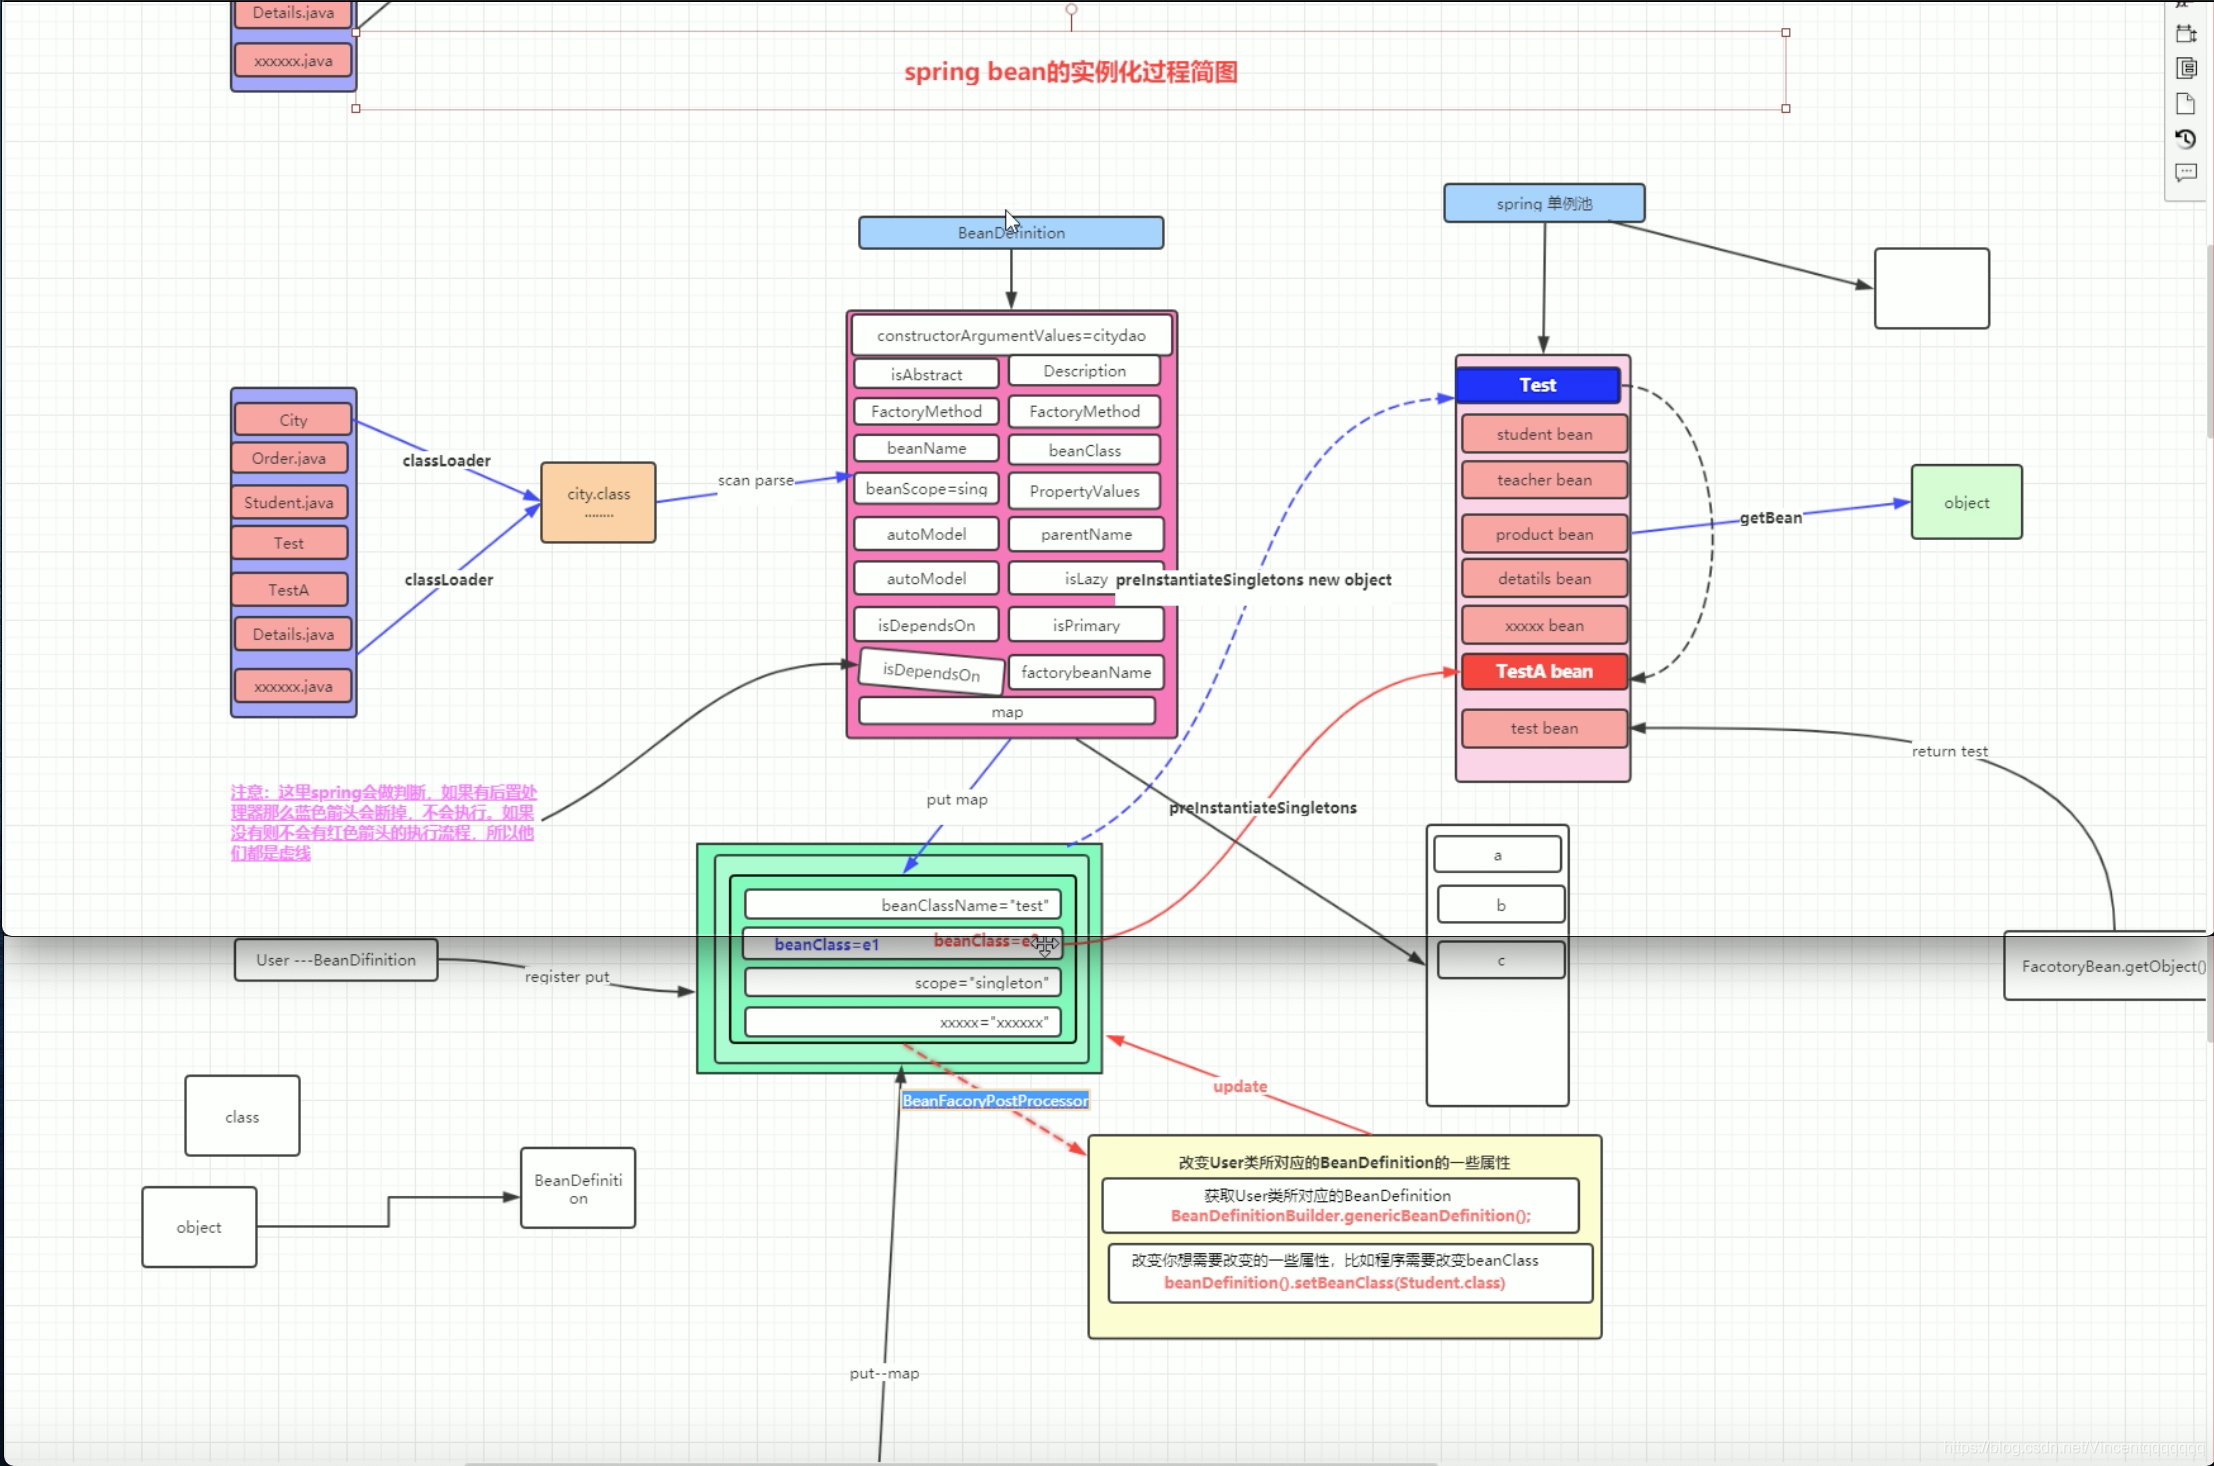The width and height of the screenshot is (2214, 1466).
Task: Select the Description property box
Action: point(1084,371)
